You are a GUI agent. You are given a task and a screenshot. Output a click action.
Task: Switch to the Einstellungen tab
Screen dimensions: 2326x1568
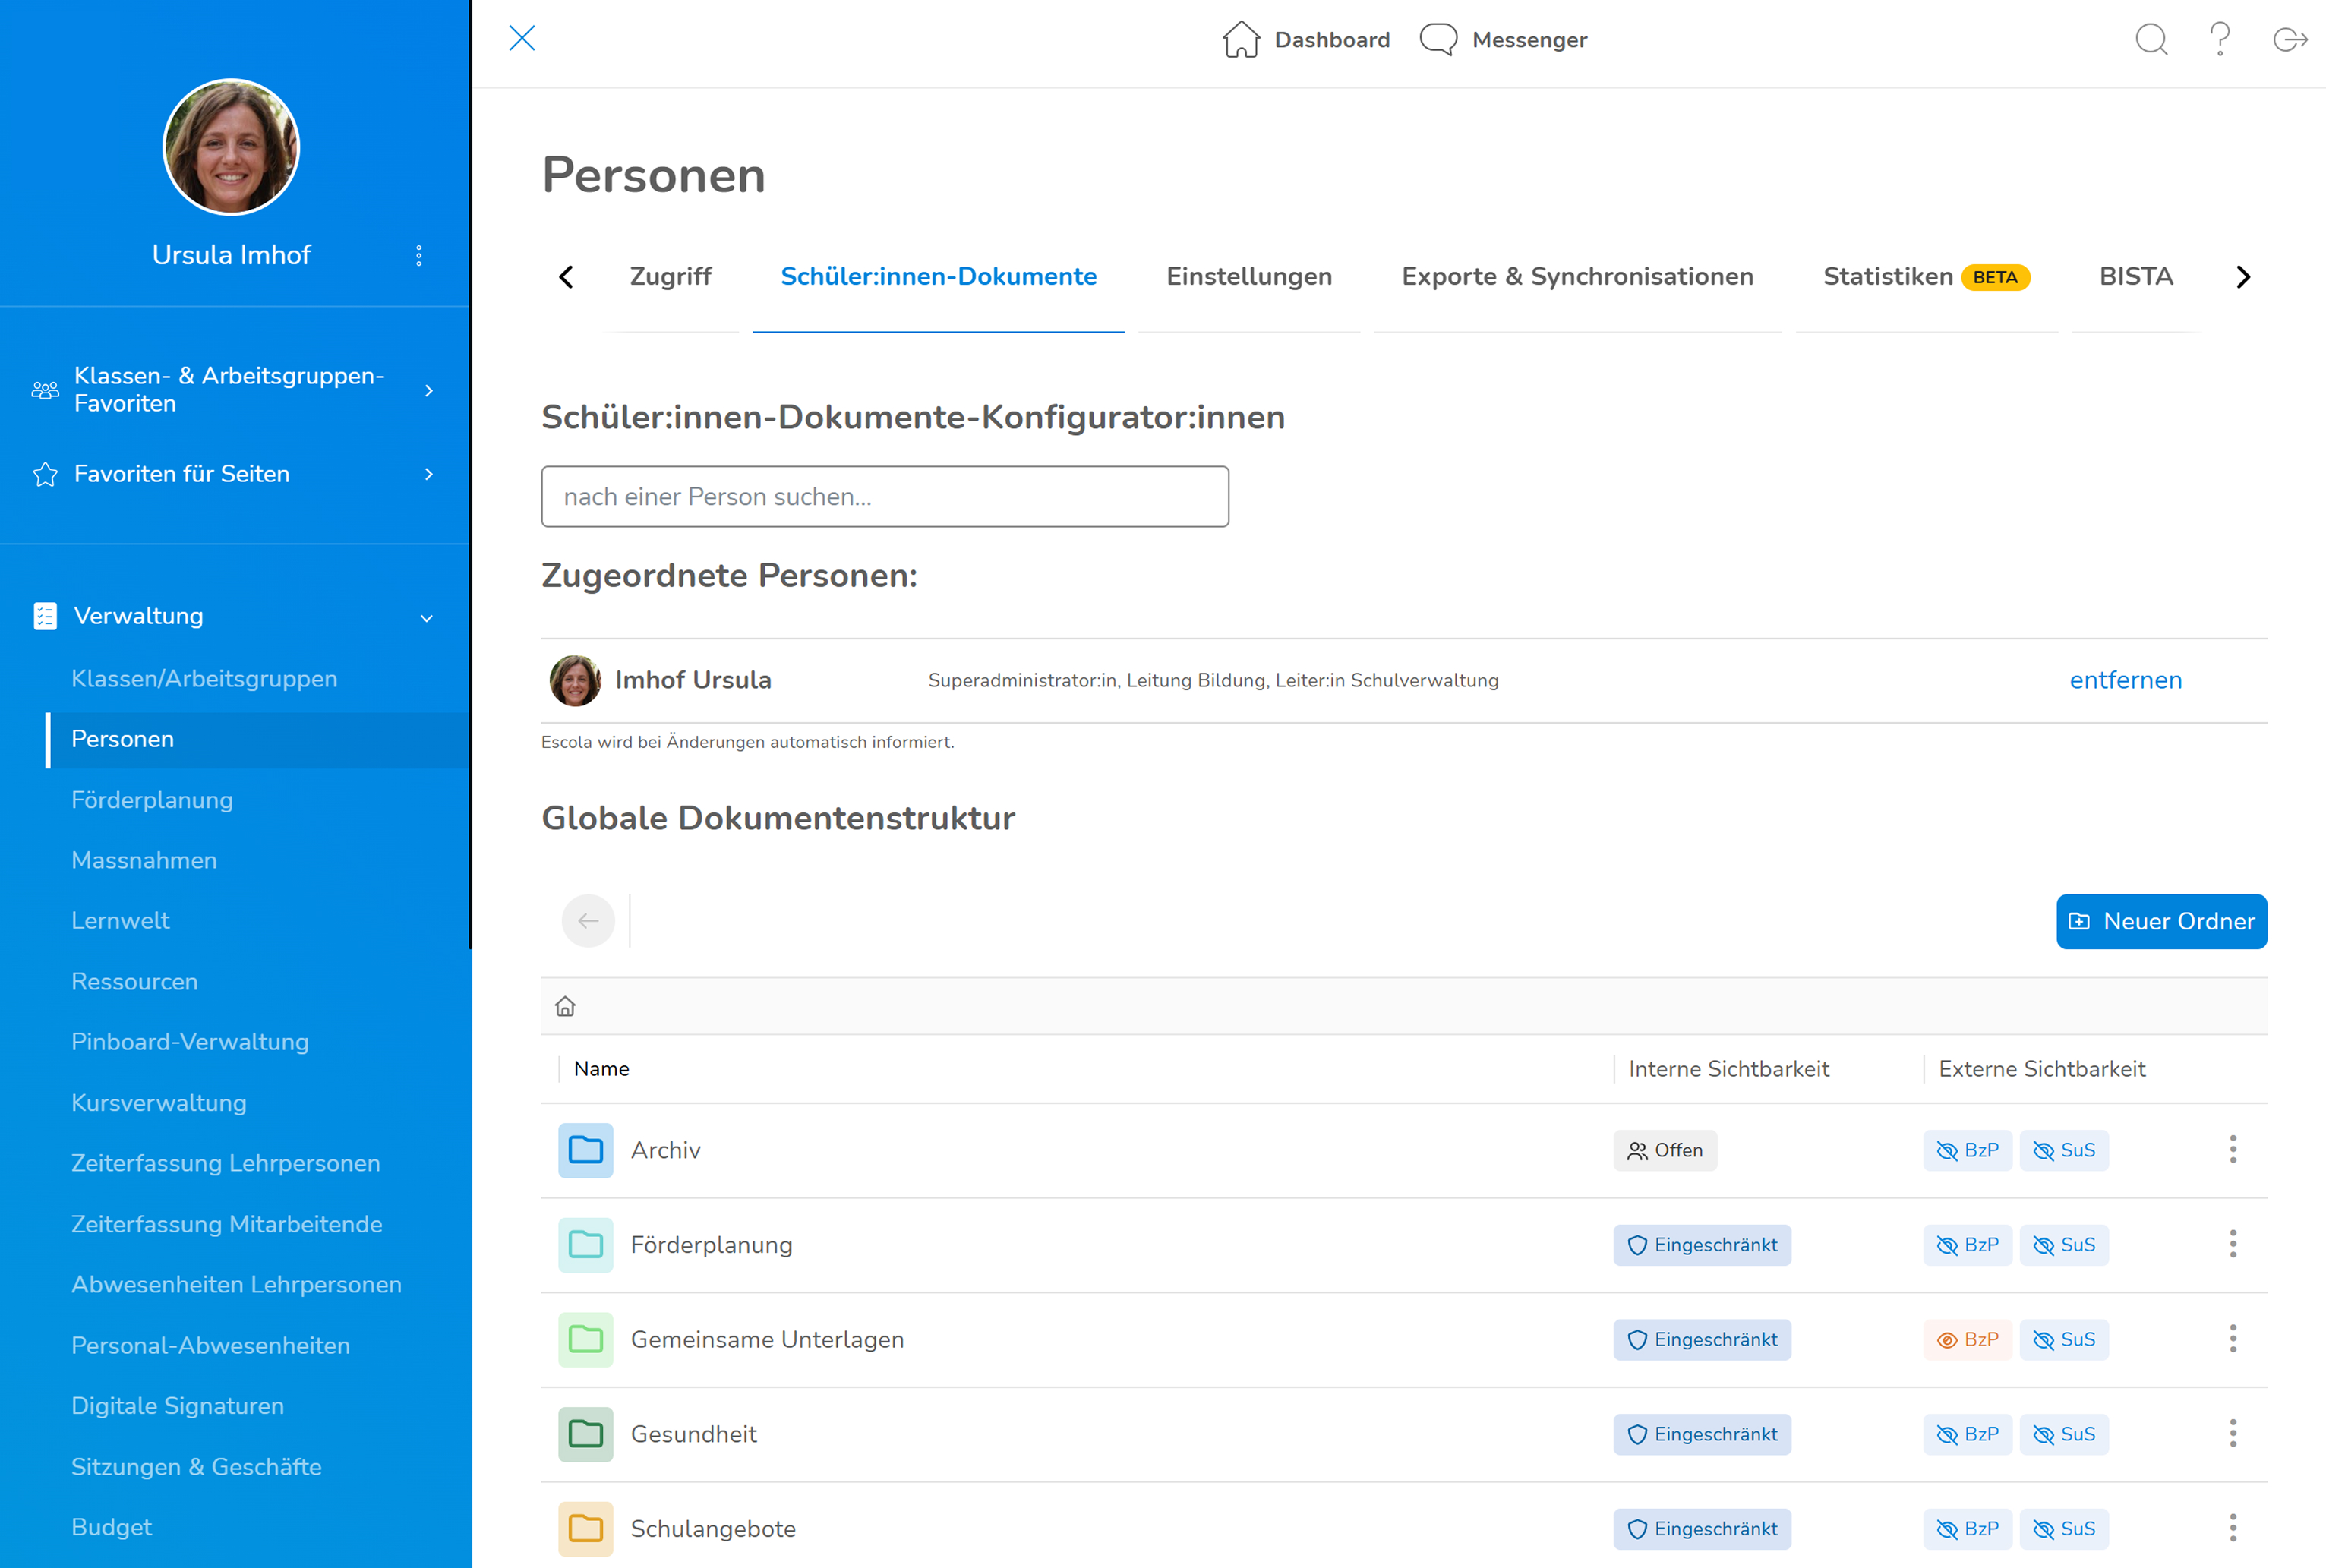tap(1249, 276)
